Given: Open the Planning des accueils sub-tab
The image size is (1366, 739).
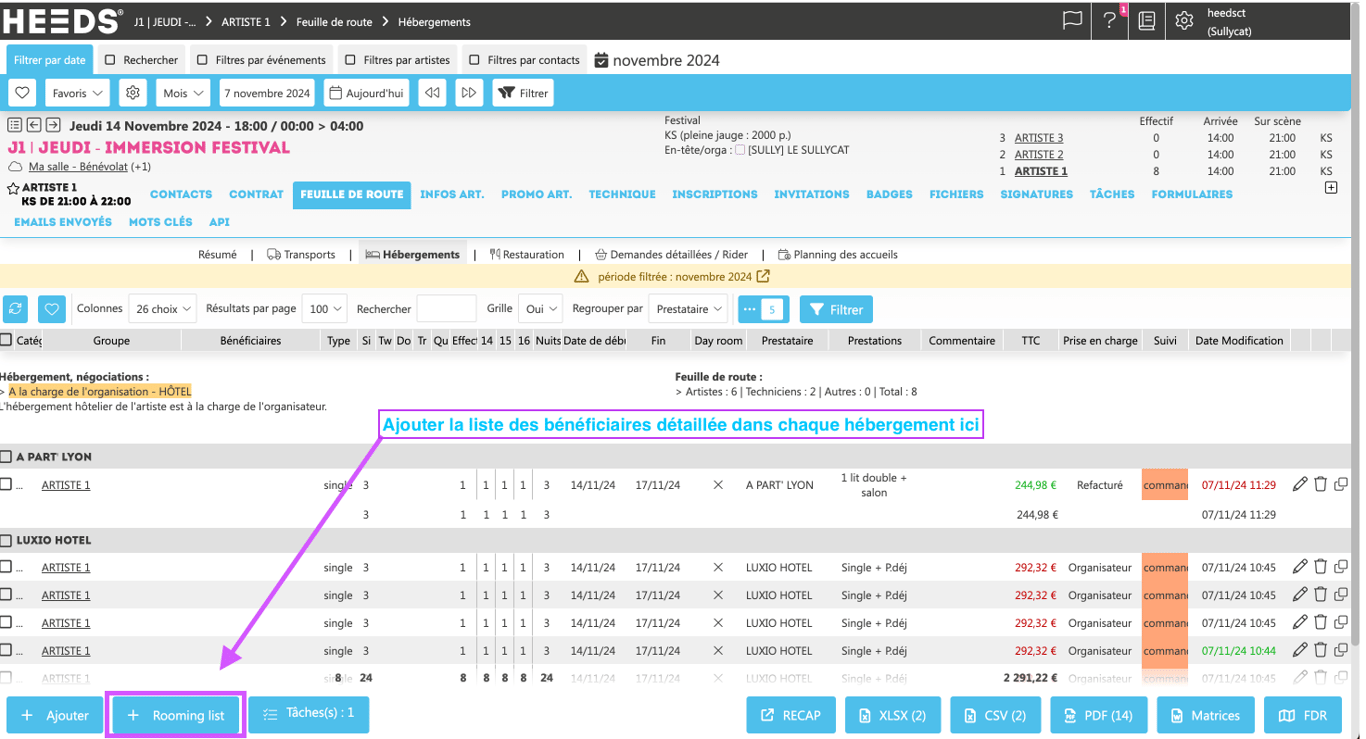Looking at the screenshot, I should coord(838,255).
